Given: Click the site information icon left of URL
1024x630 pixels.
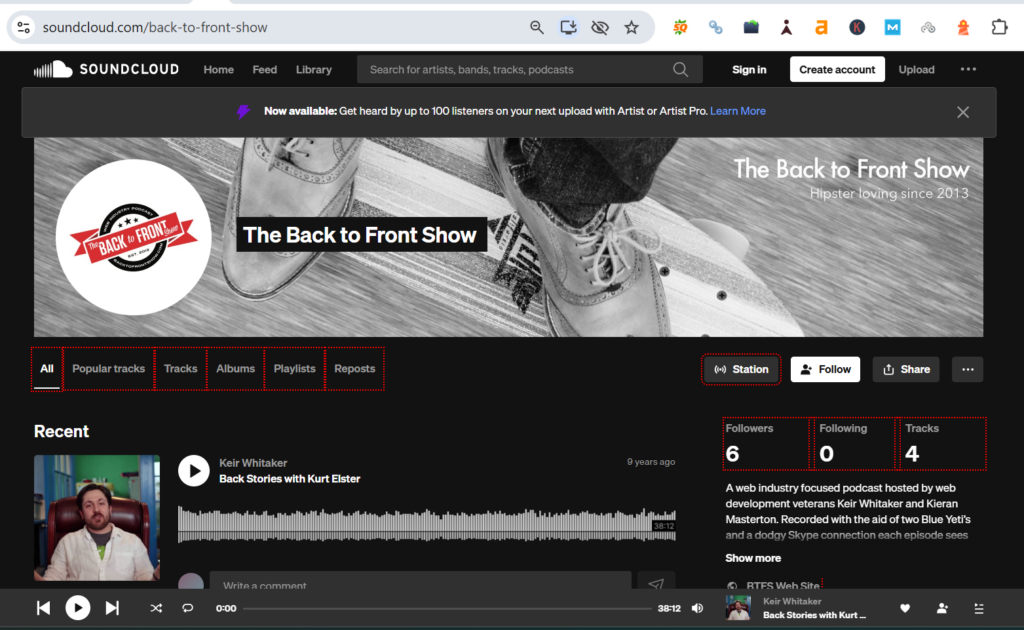Looking at the screenshot, I should [x=24, y=27].
